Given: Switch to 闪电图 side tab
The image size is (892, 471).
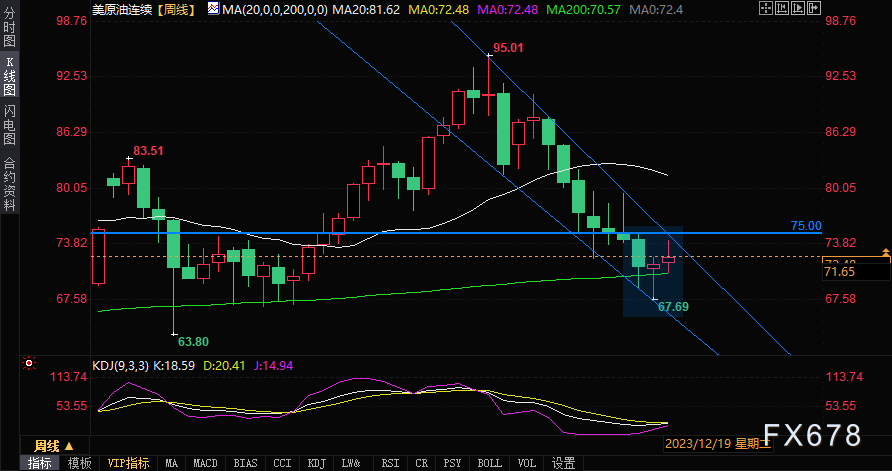Looking at the screenshot, I should click(x=10, y=124).
